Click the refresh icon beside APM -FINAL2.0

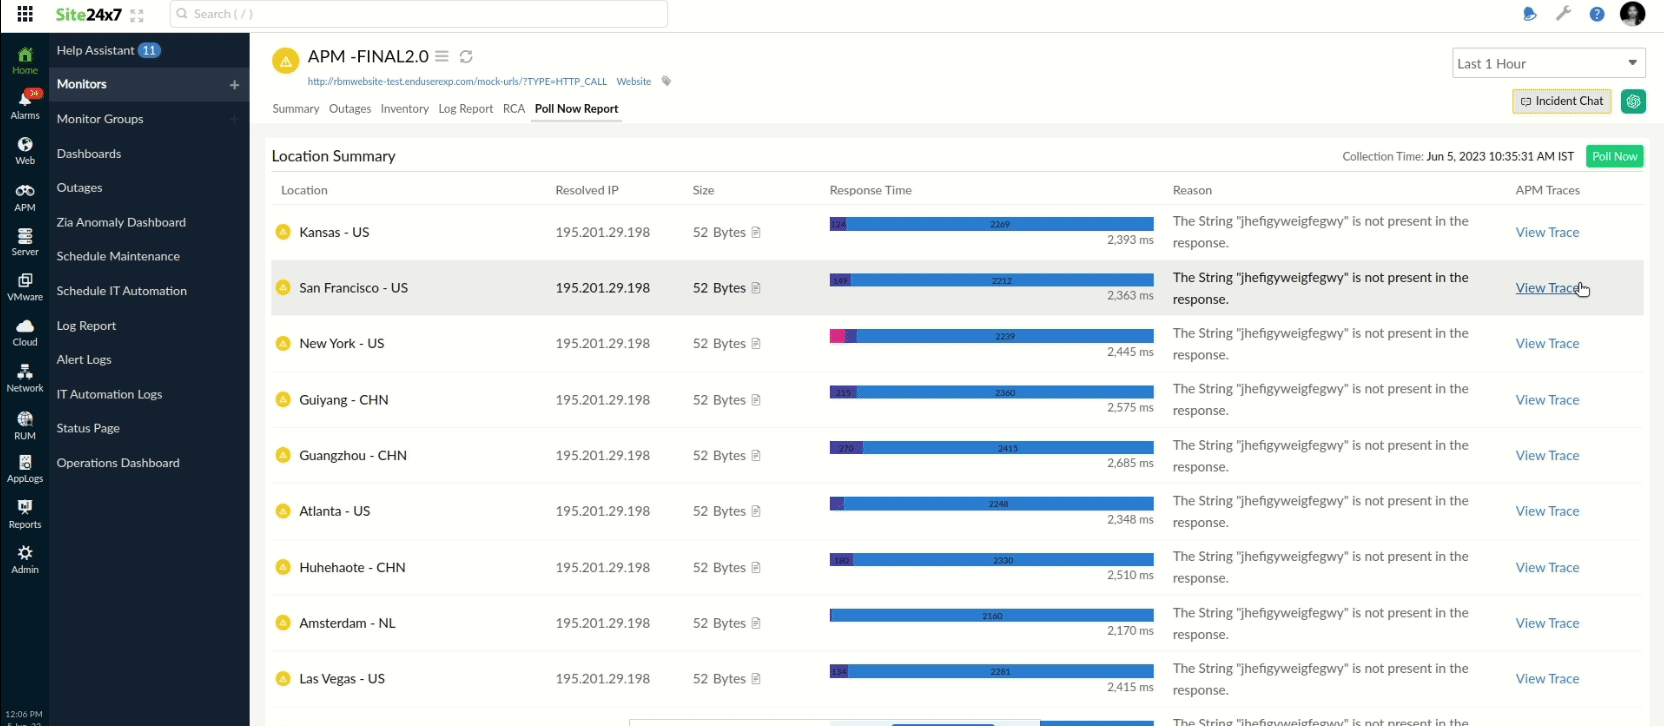point(466,57)
